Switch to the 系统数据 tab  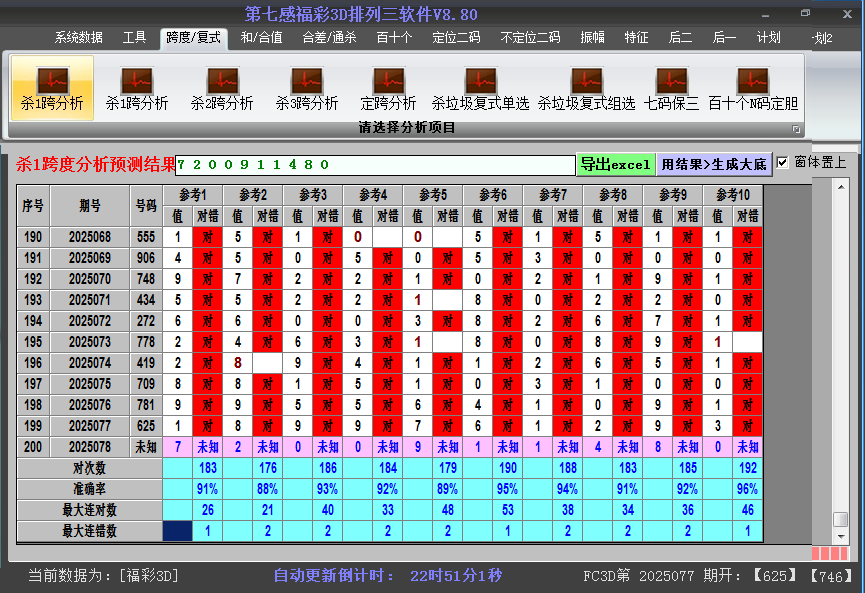click(78, 38)
